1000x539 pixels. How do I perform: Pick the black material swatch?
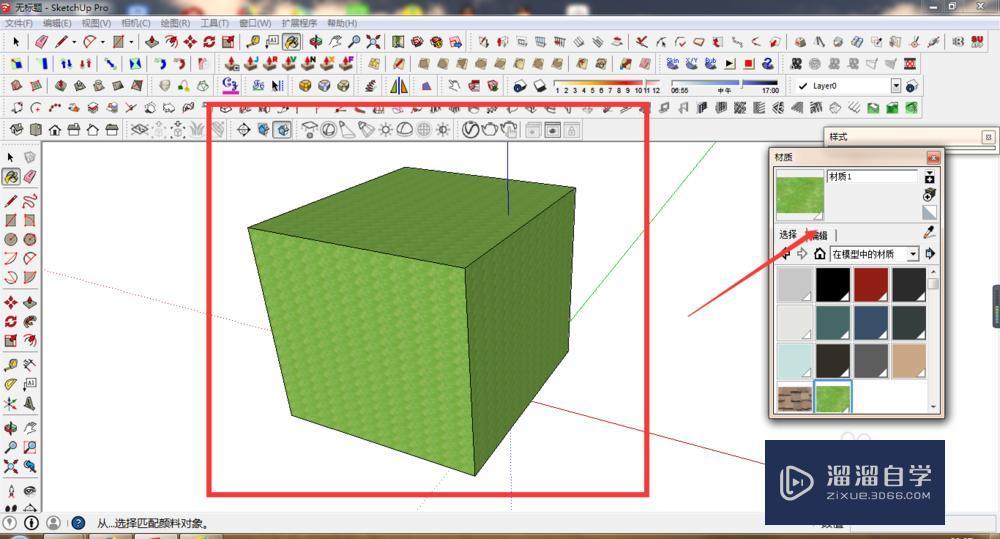pyautogui.click(x=833, y=284)
